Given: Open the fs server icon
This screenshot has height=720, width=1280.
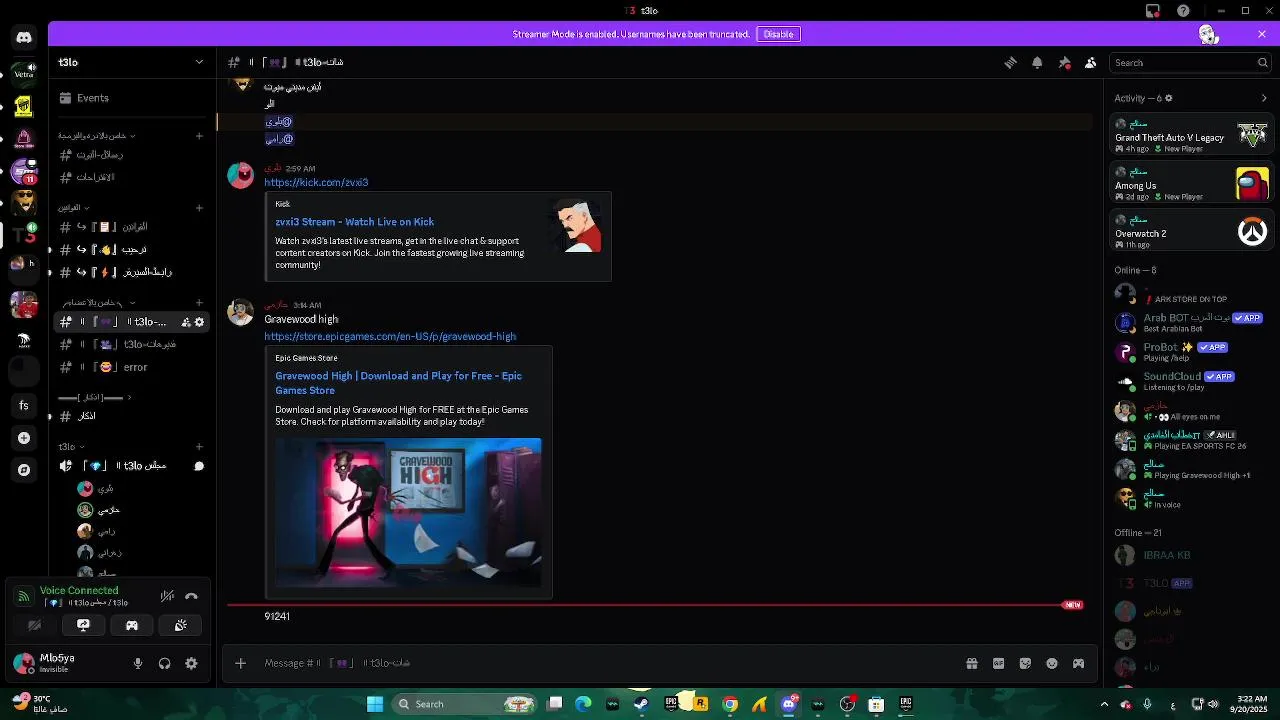Looking at the screenshot, I should click(24, 405).
